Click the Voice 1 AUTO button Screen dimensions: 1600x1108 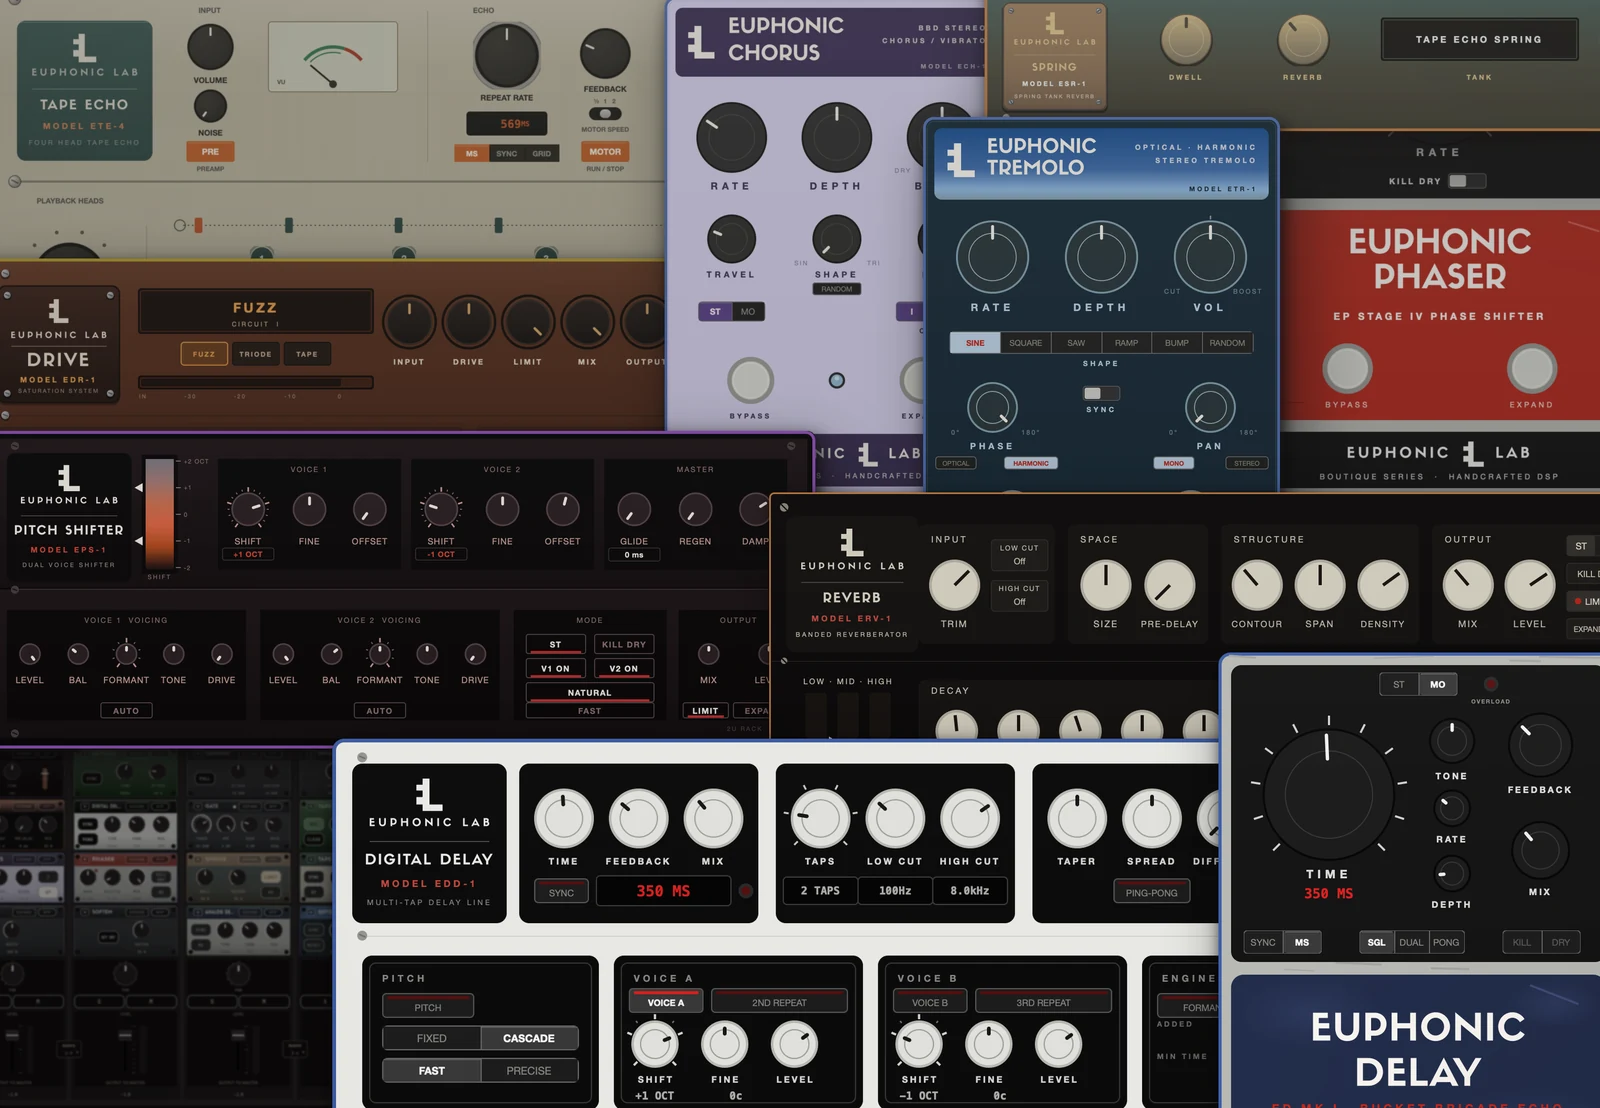126,711
